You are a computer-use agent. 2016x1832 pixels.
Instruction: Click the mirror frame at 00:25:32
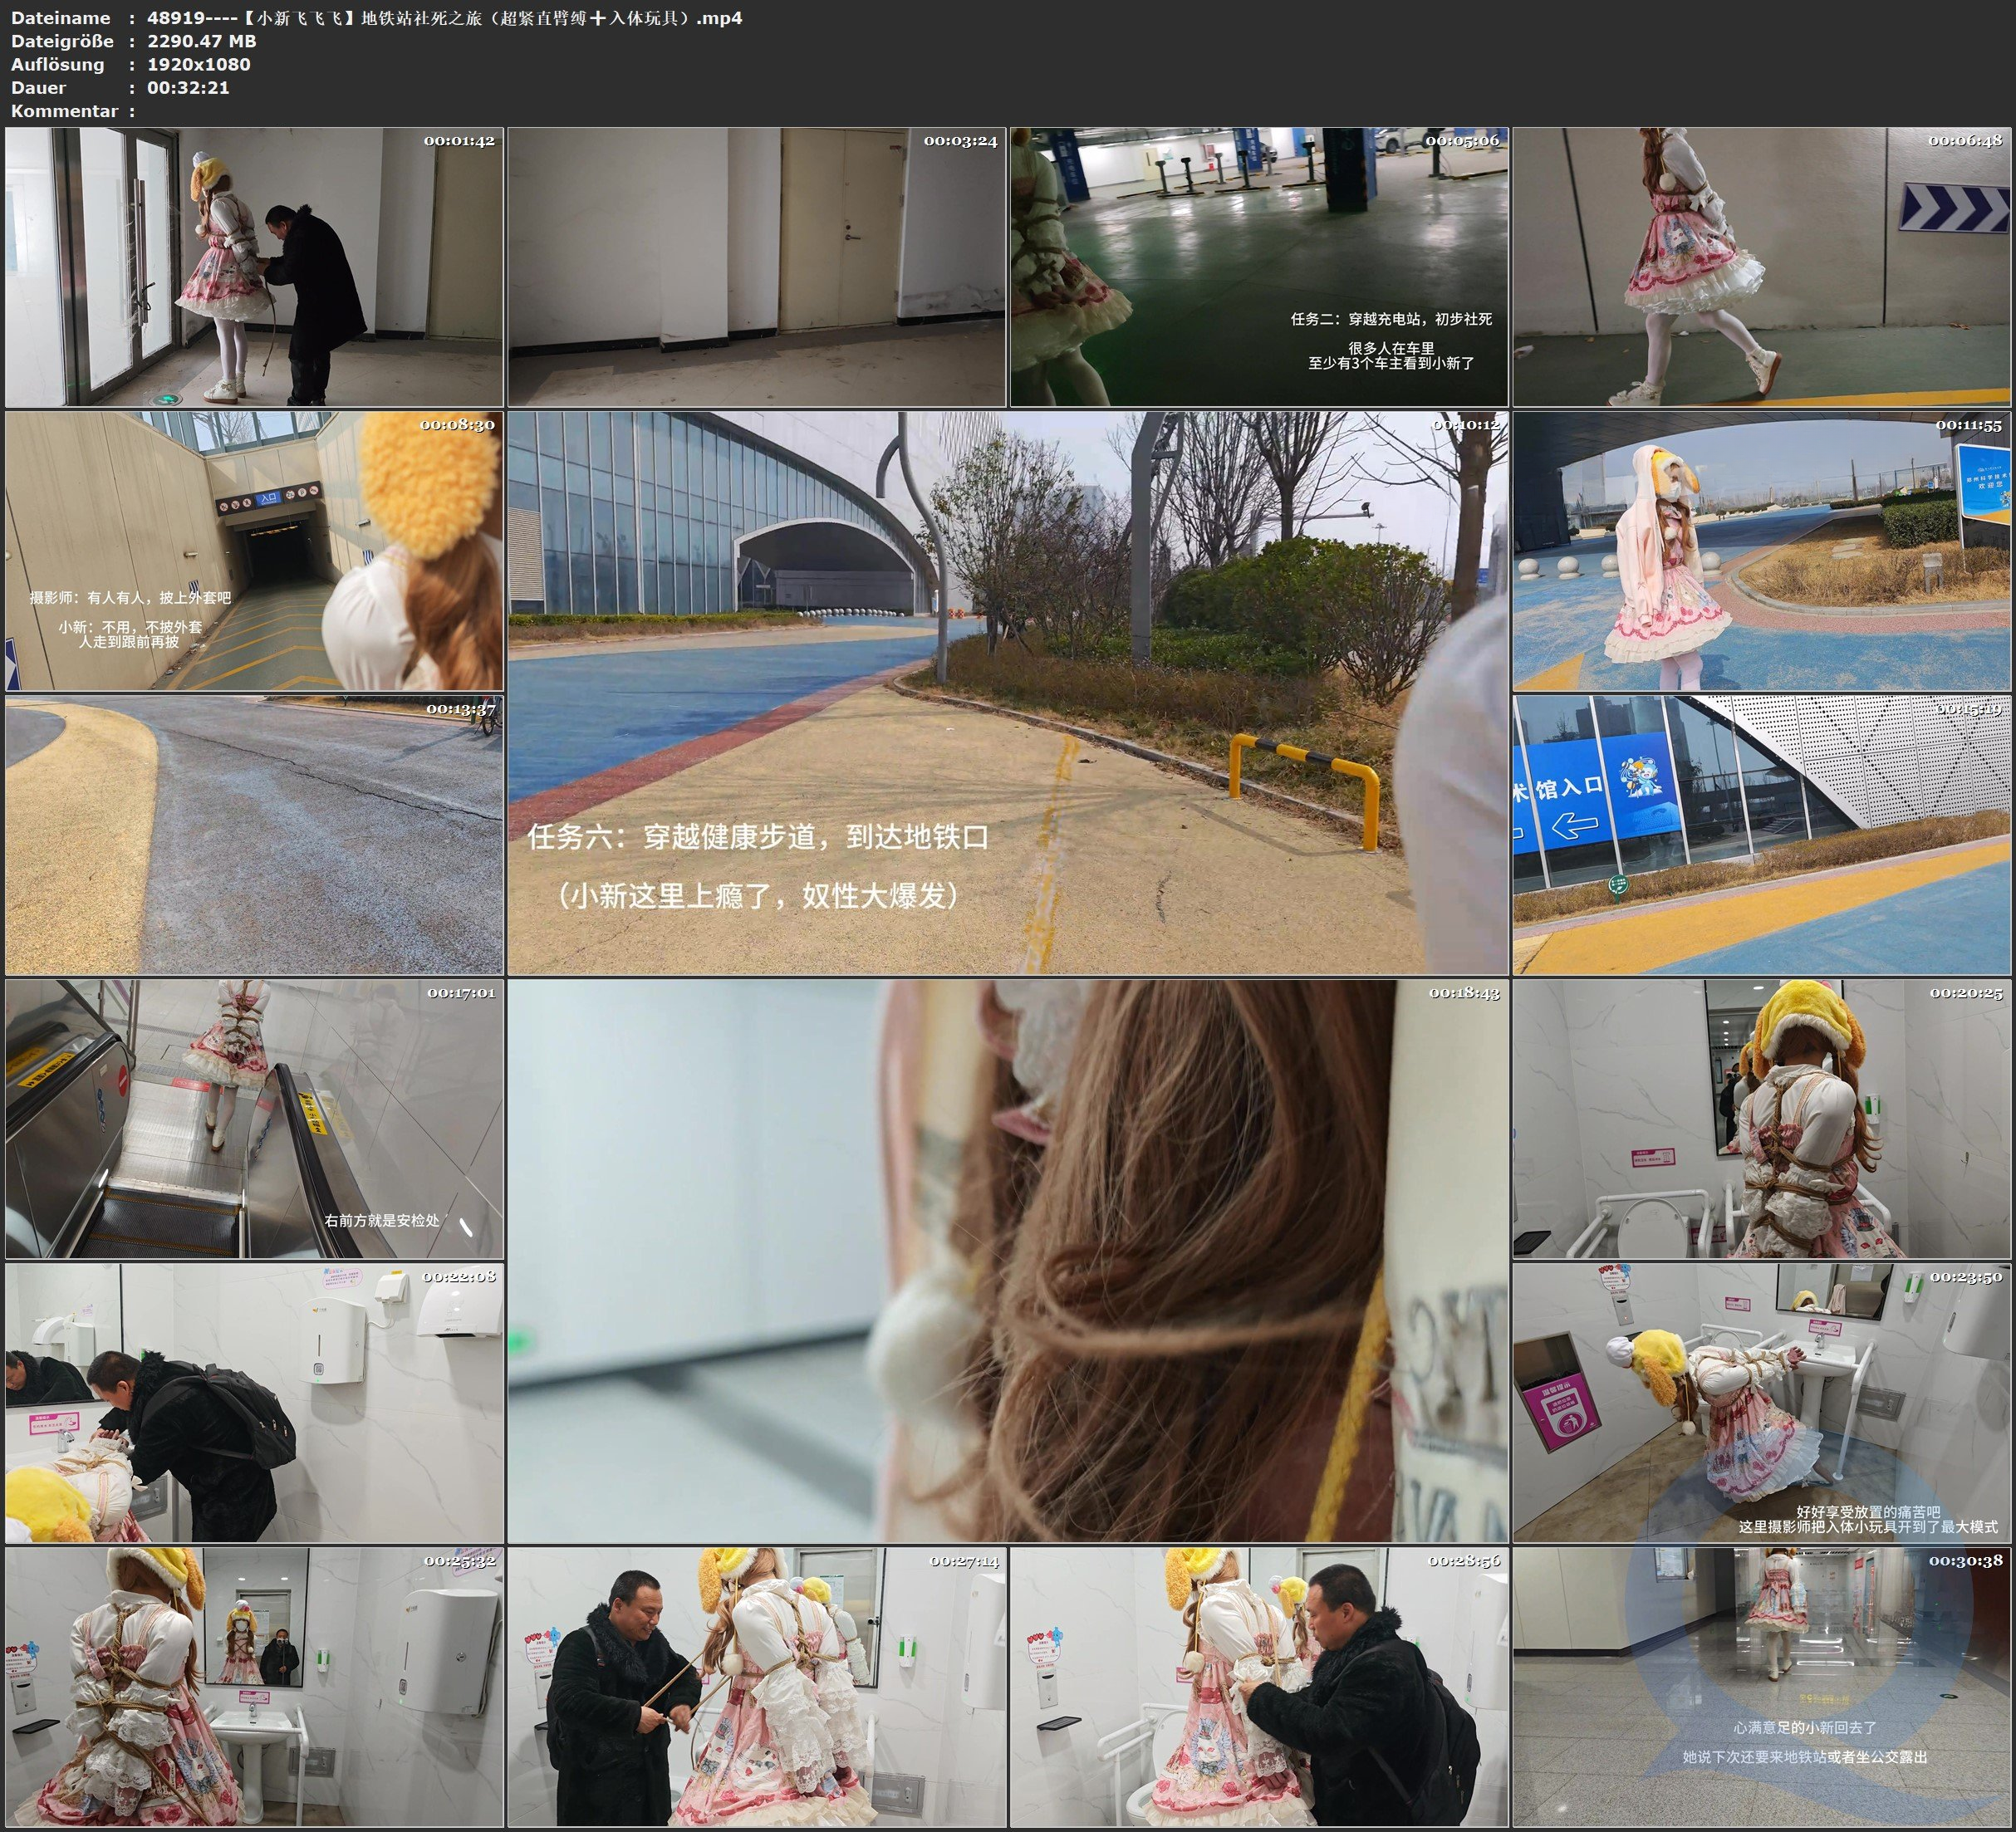pyautogui.click(x=254, y=1687)
